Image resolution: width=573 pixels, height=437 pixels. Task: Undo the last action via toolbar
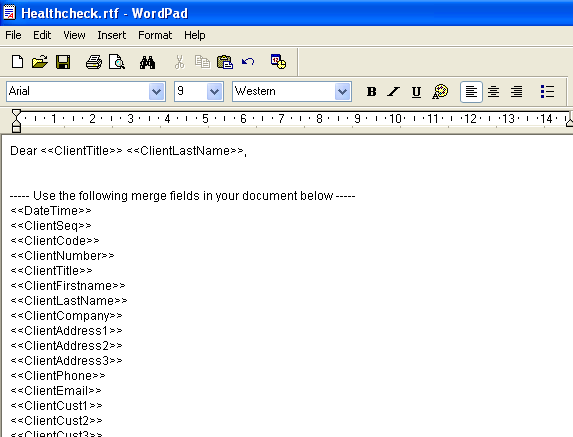tap(248, 62)
